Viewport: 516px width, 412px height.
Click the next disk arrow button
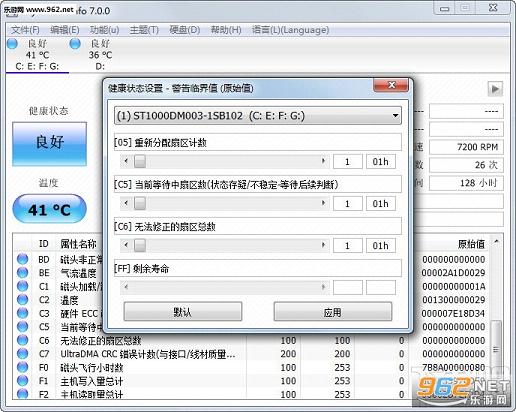(495, 89)
